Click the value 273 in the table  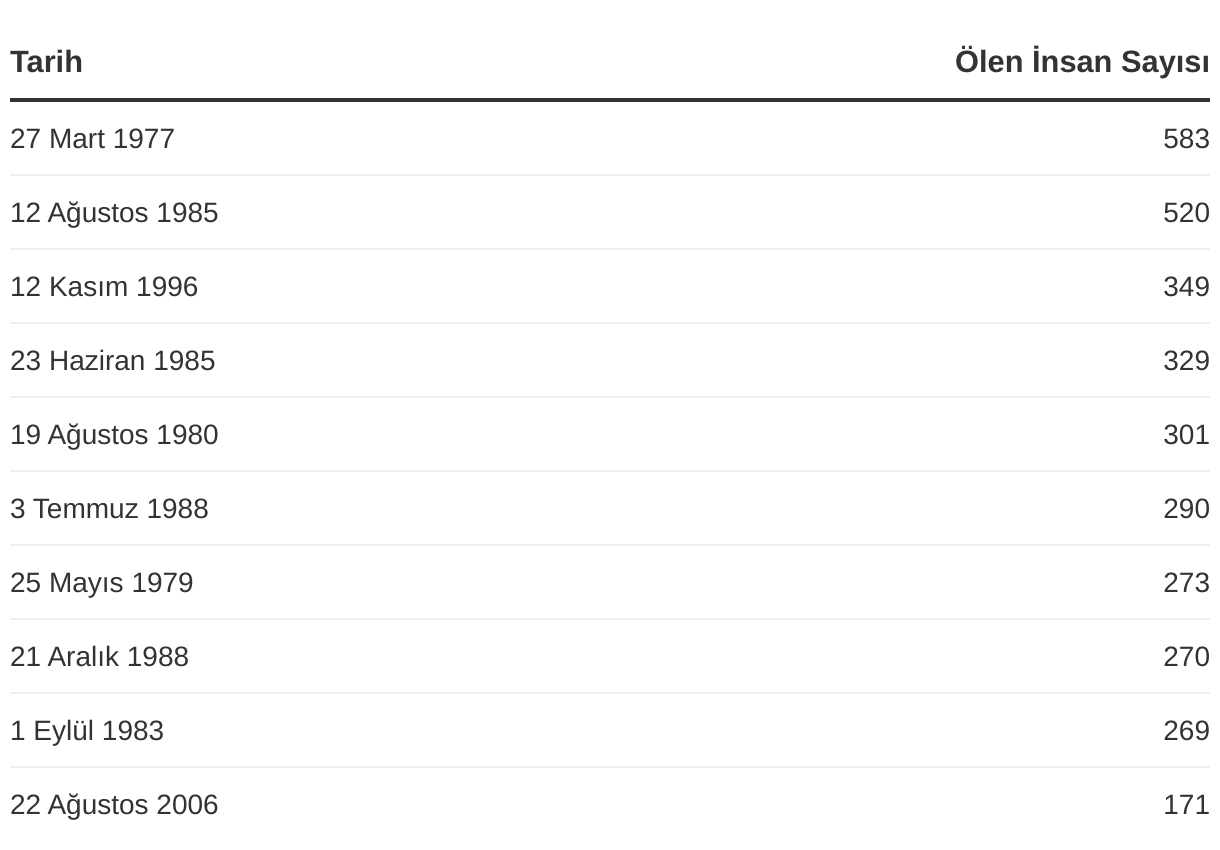point(1186,583)
